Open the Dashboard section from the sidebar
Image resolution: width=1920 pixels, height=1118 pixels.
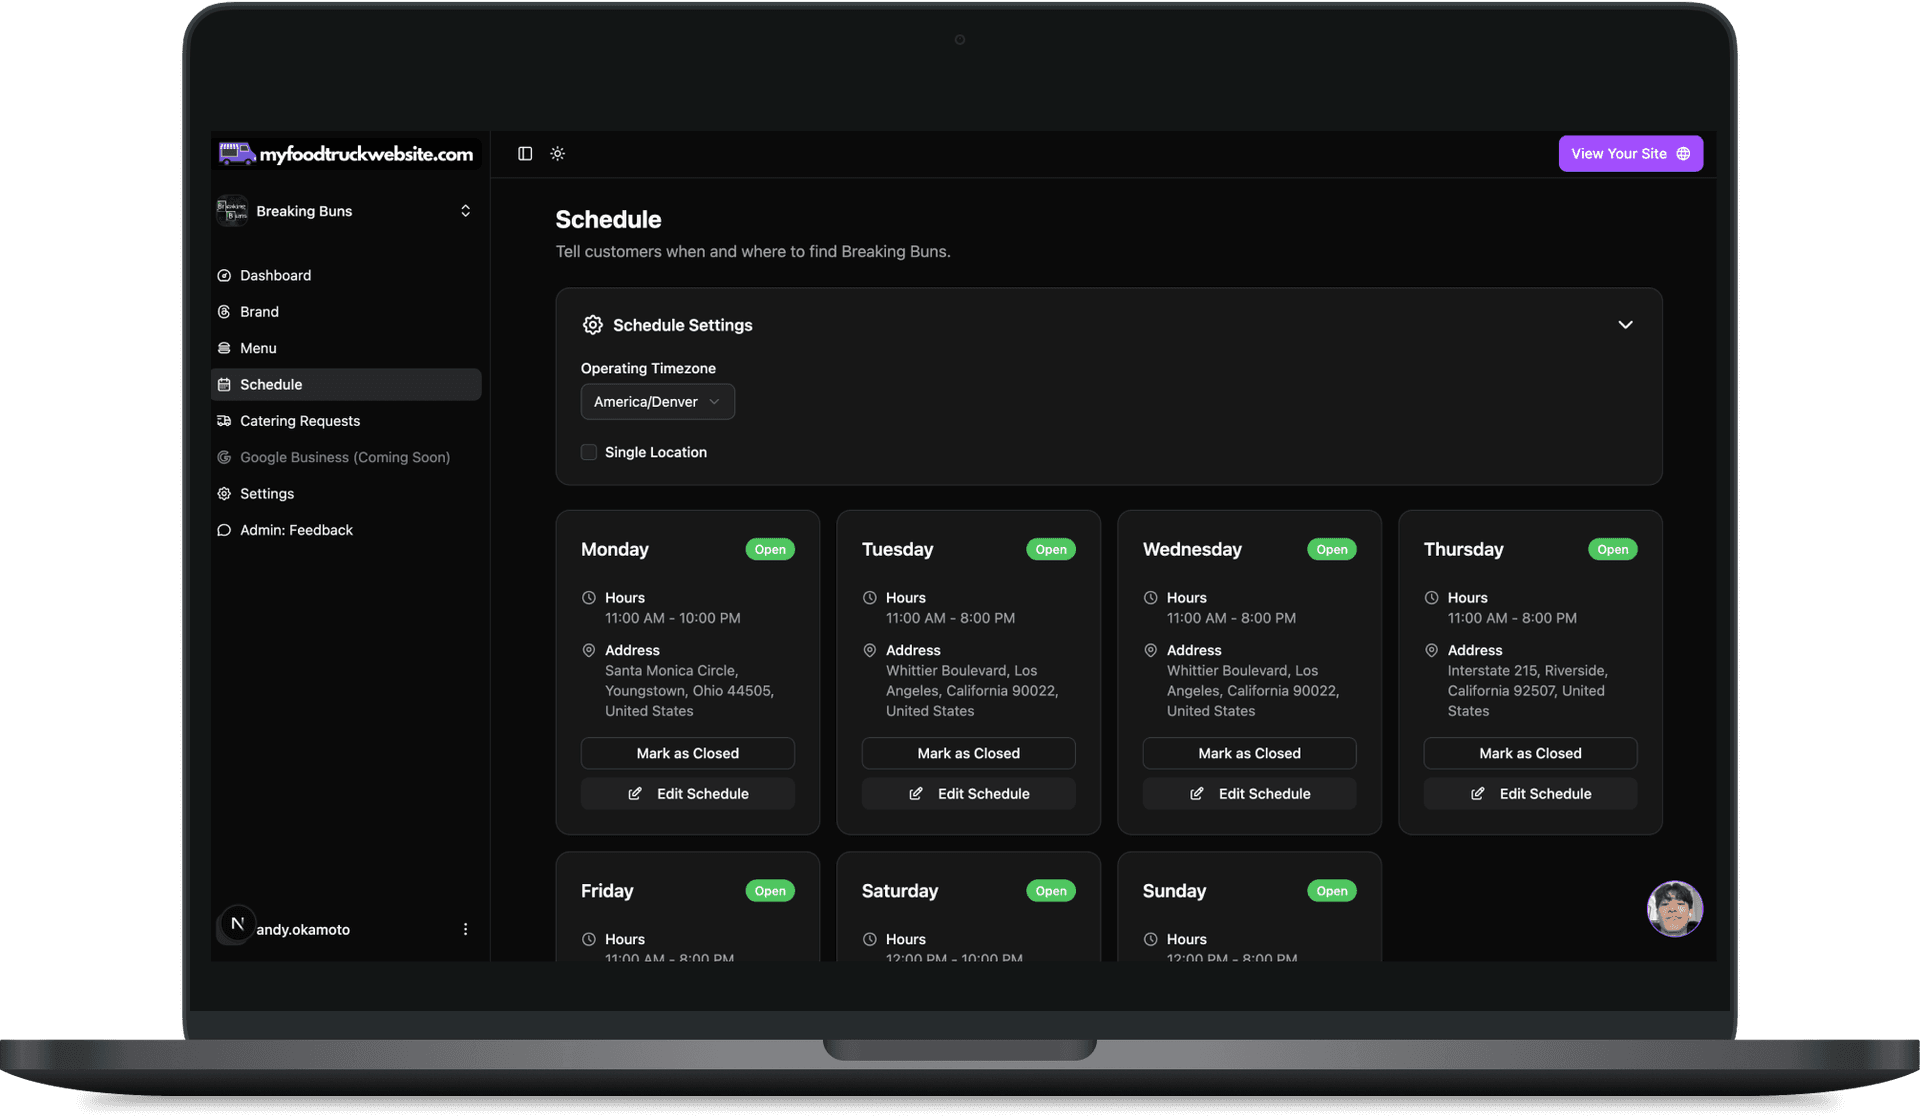coord(276,275)
